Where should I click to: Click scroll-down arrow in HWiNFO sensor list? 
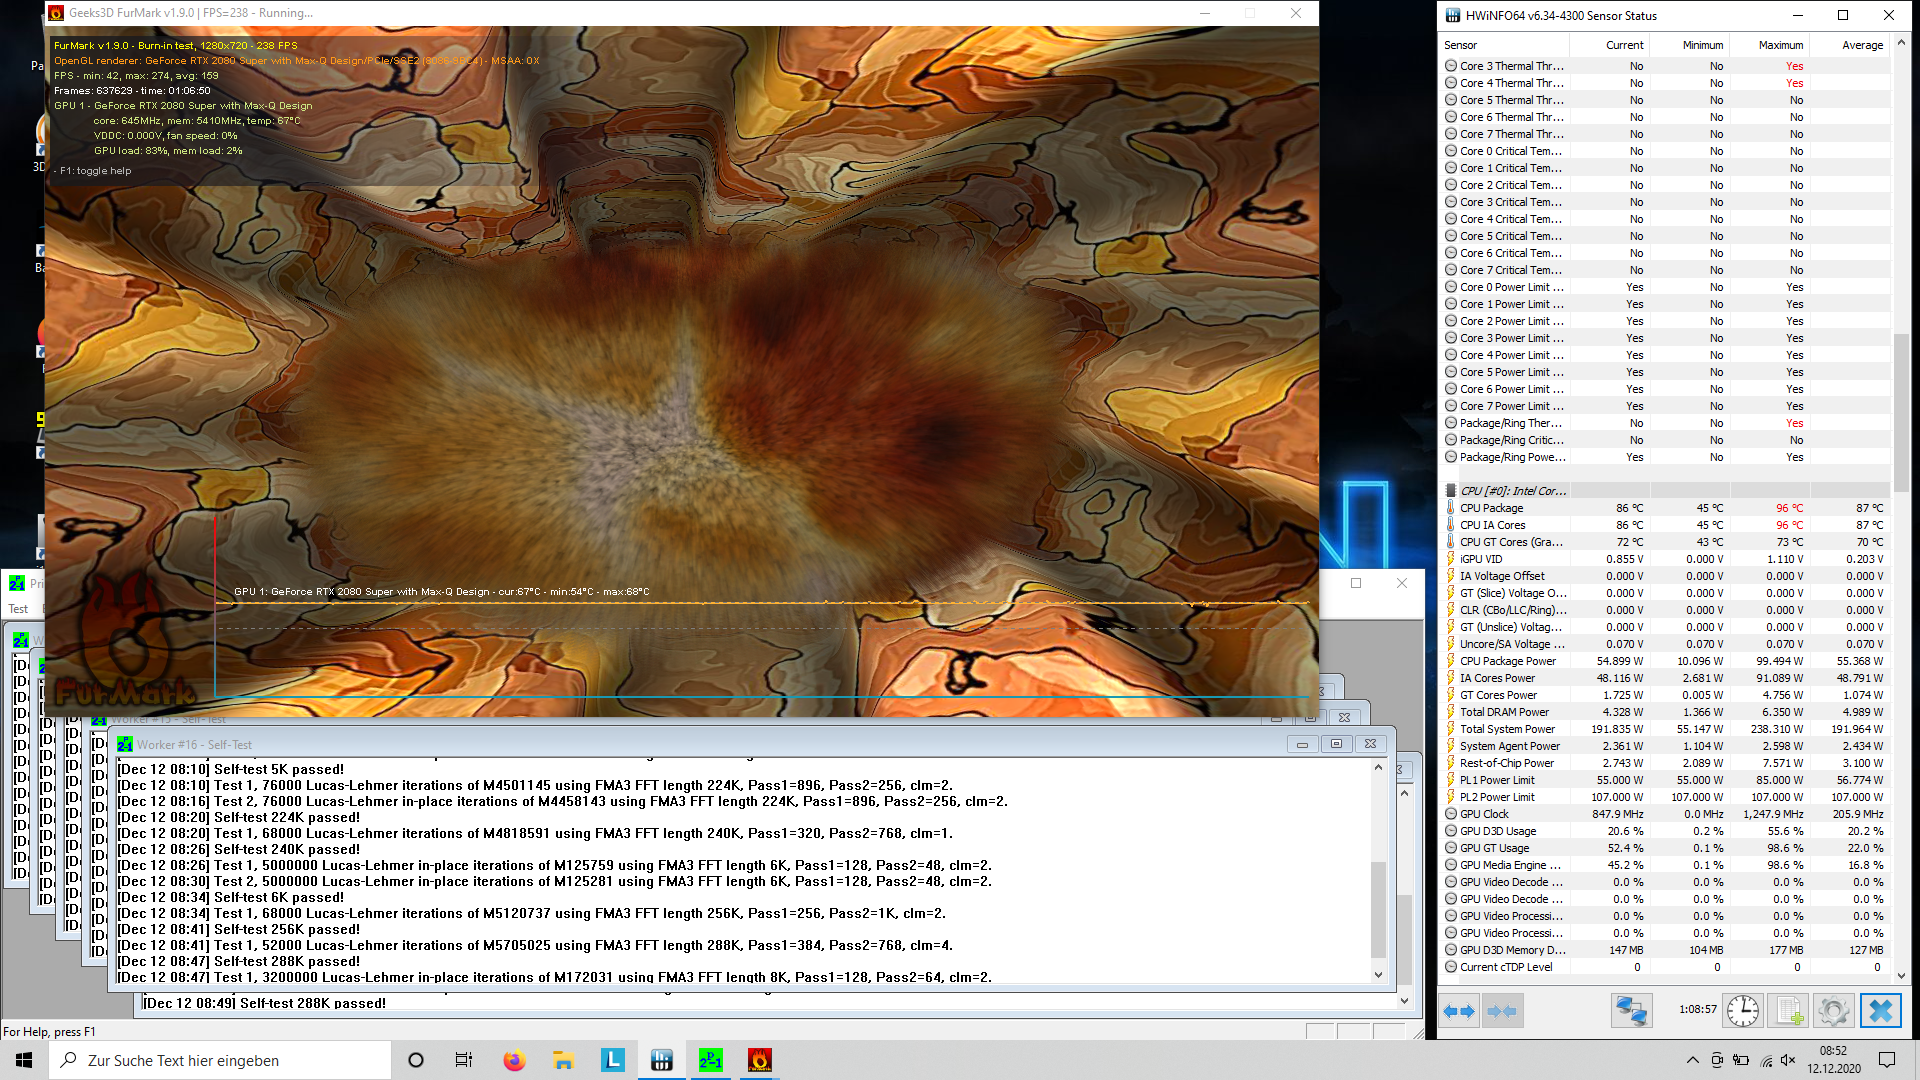pos(1901,976)
